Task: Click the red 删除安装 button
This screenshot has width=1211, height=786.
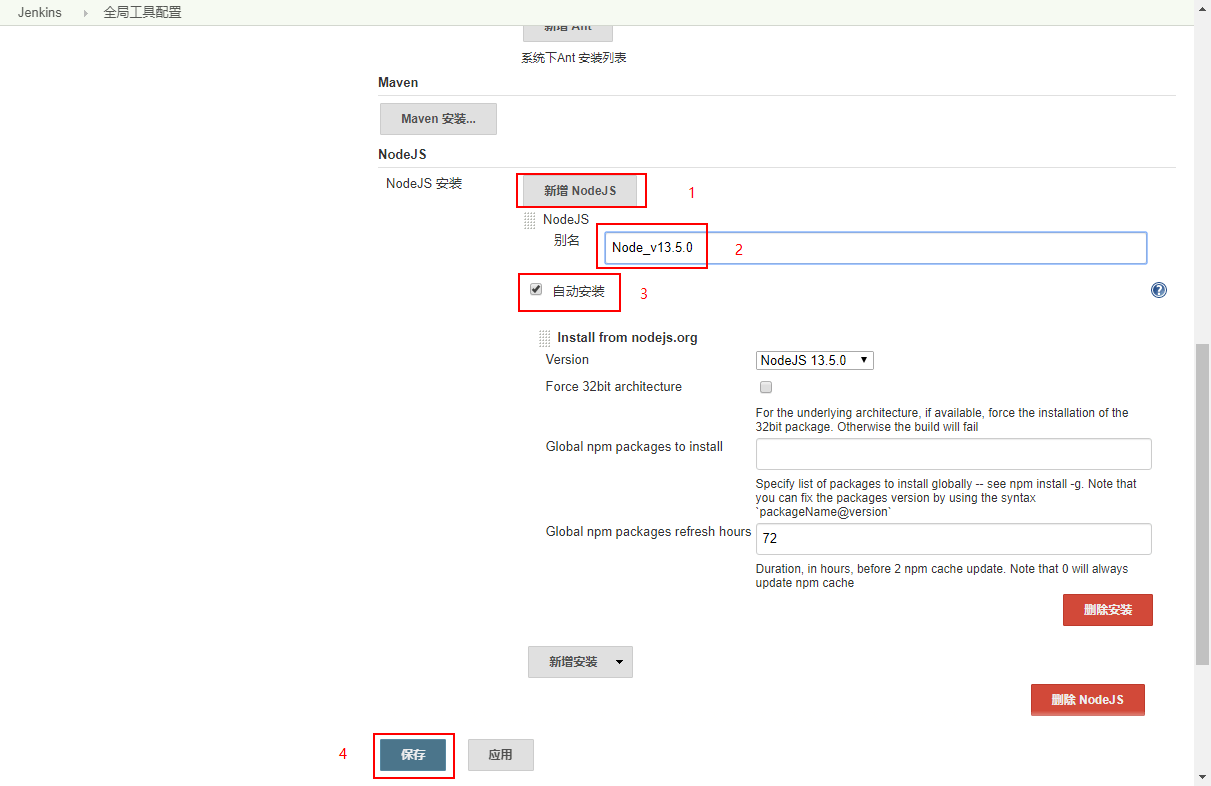Action: coord(1108,610)
